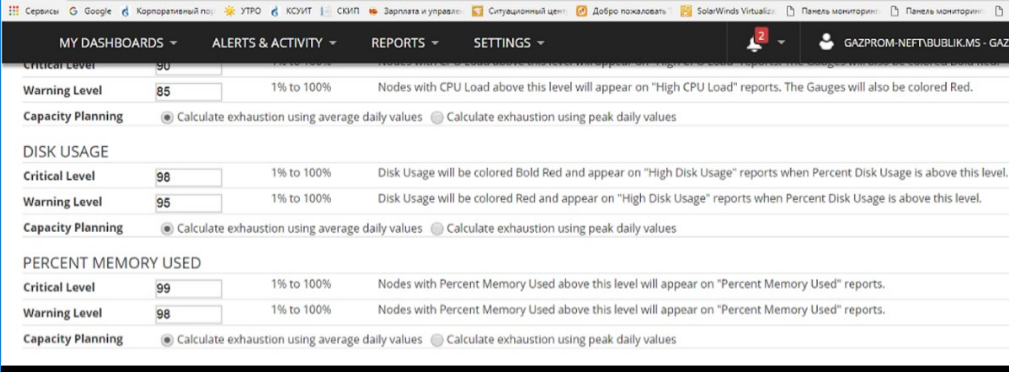Open the Reports menu
Screen dimensions: 1009x372
pos(405,43)
